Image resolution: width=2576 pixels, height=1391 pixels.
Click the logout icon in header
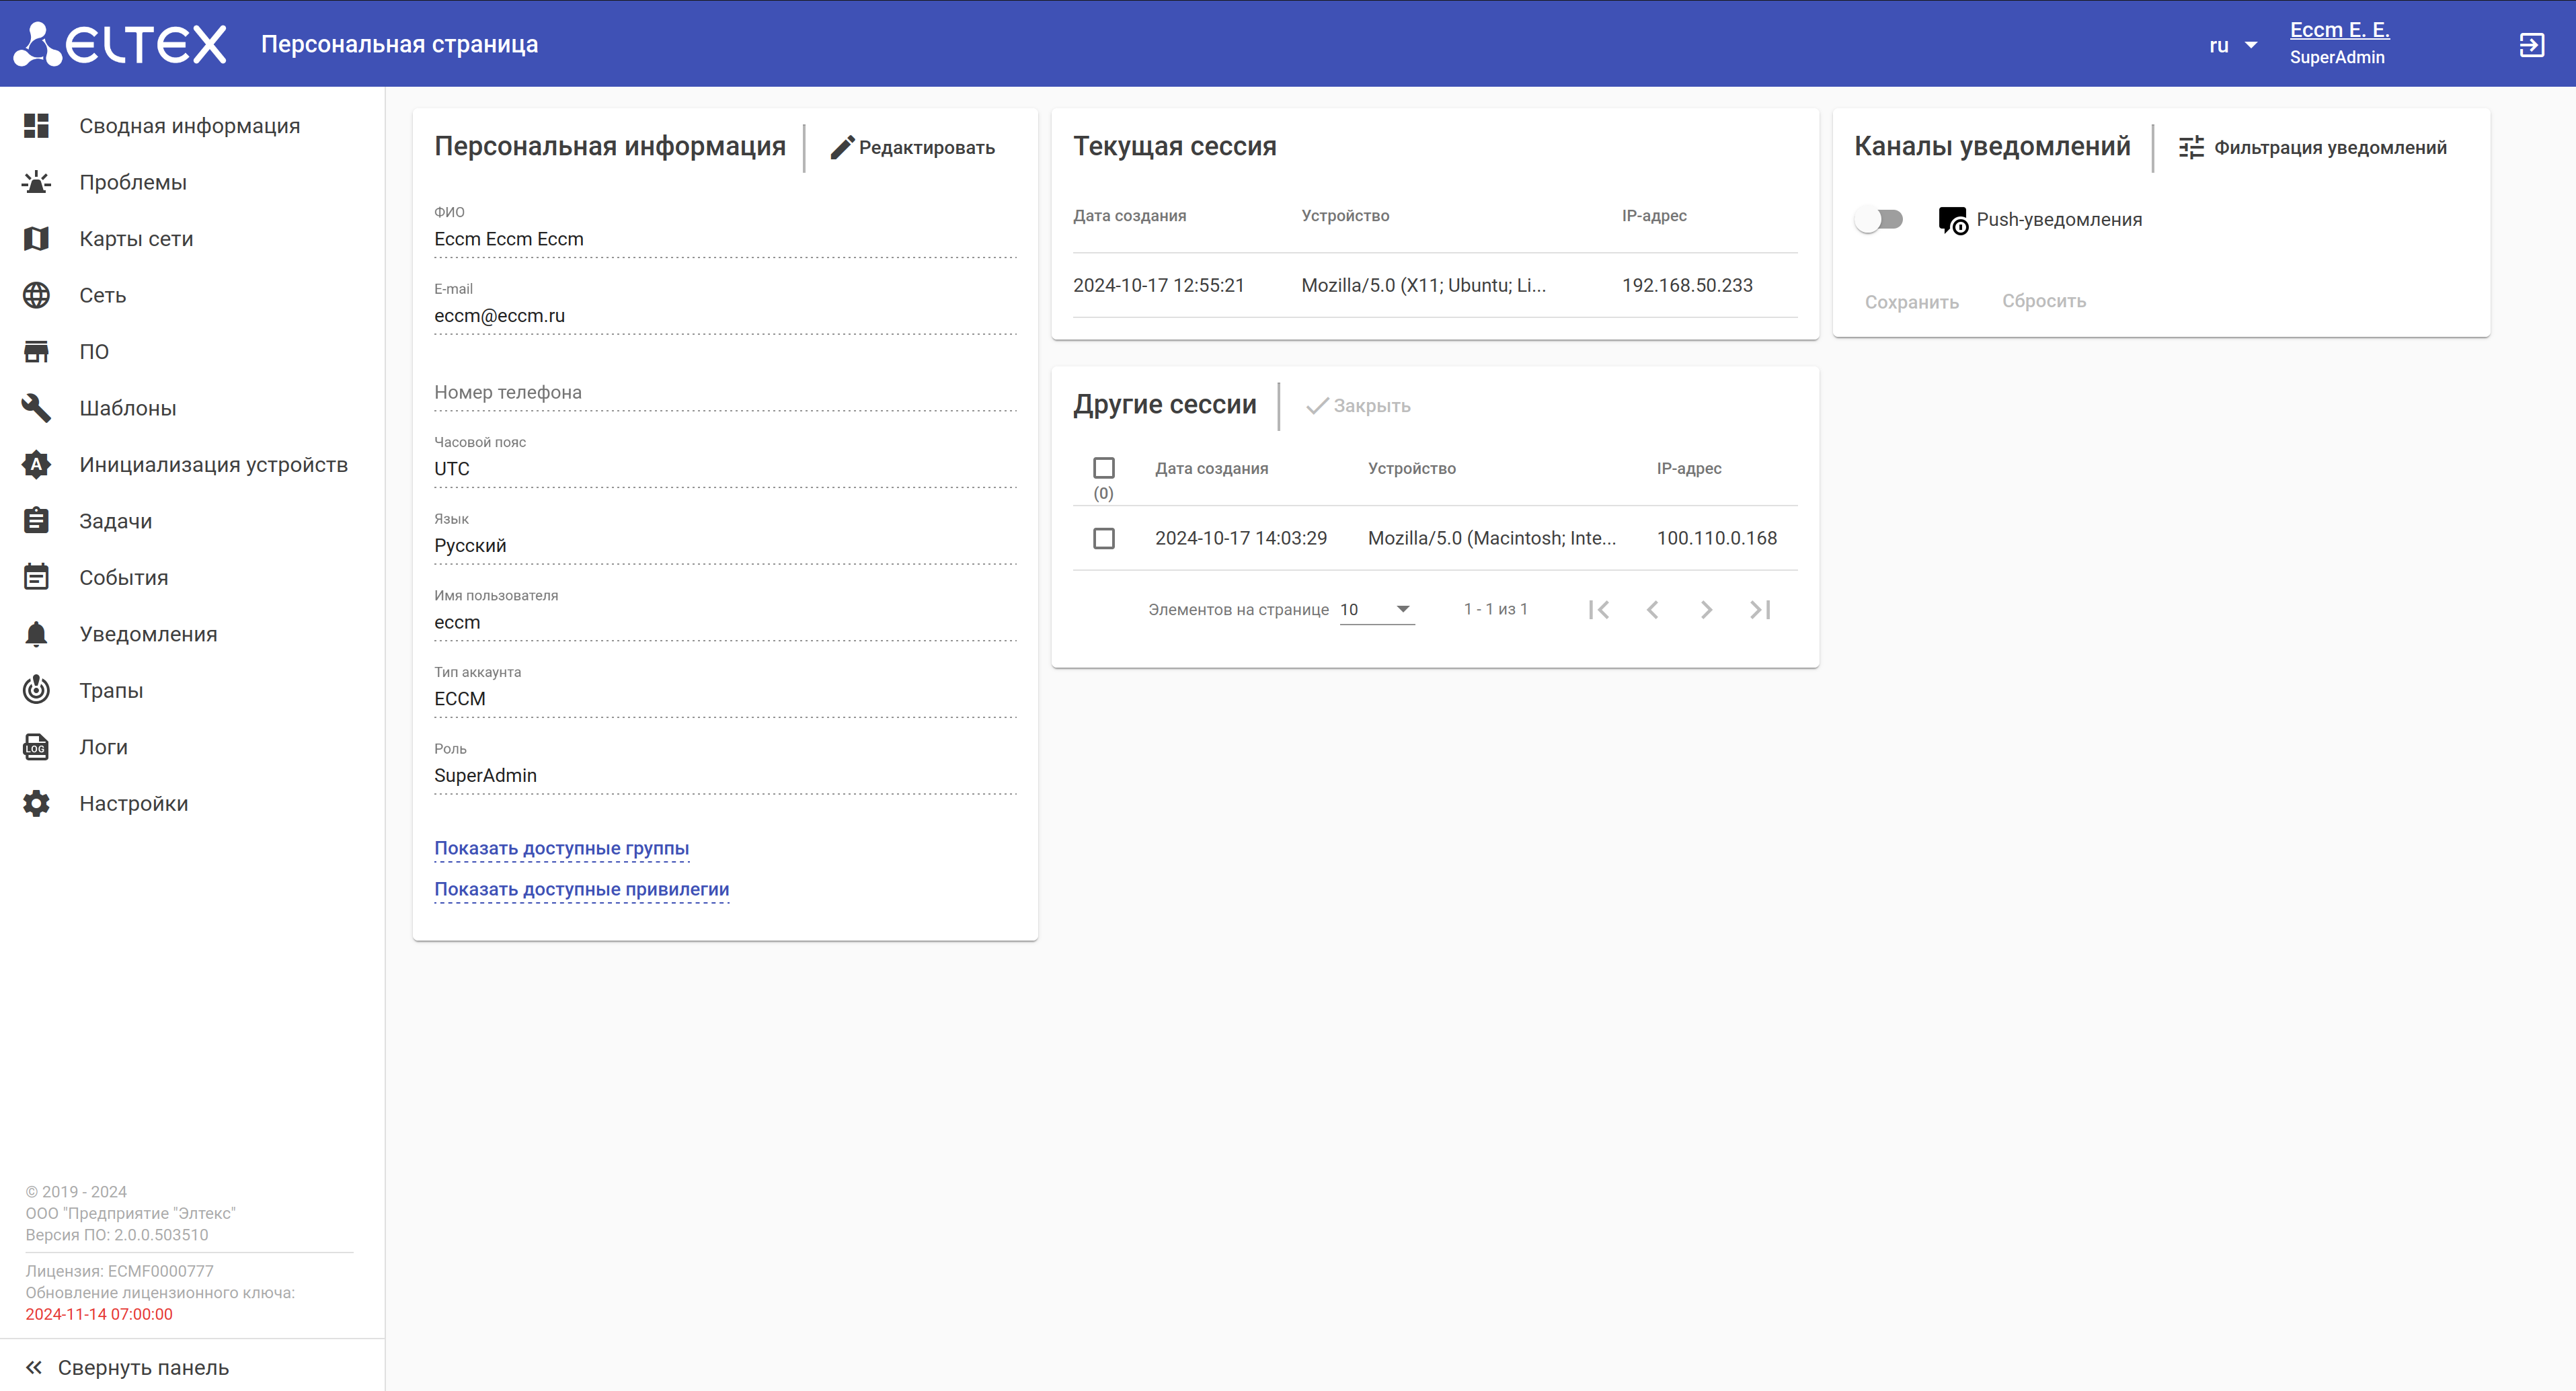click(2531, 45)
